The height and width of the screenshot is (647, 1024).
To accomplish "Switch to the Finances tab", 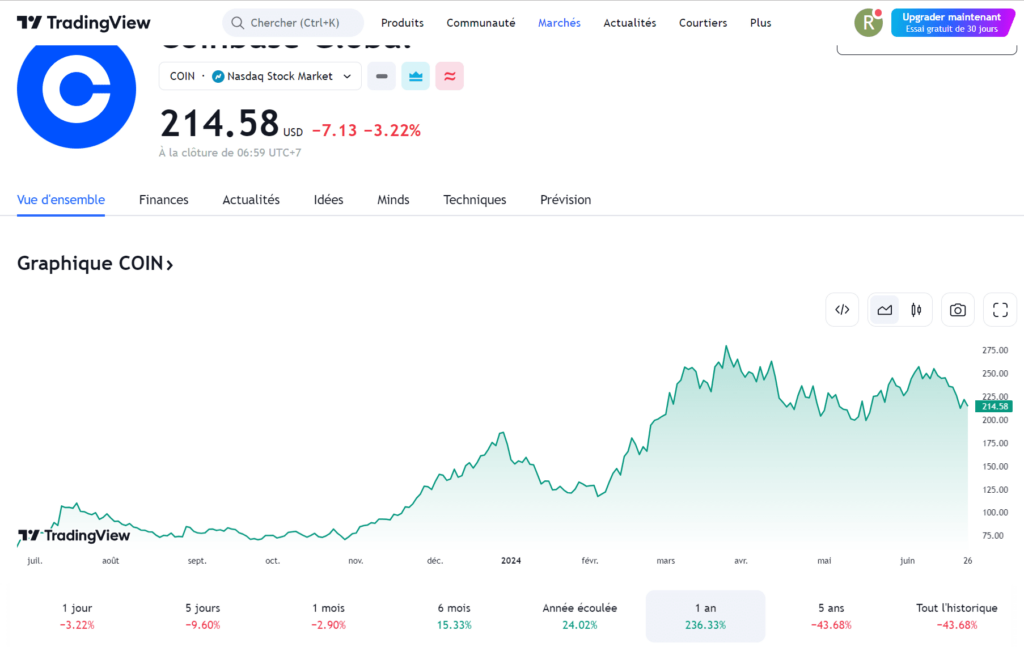I will coord(163,199).
